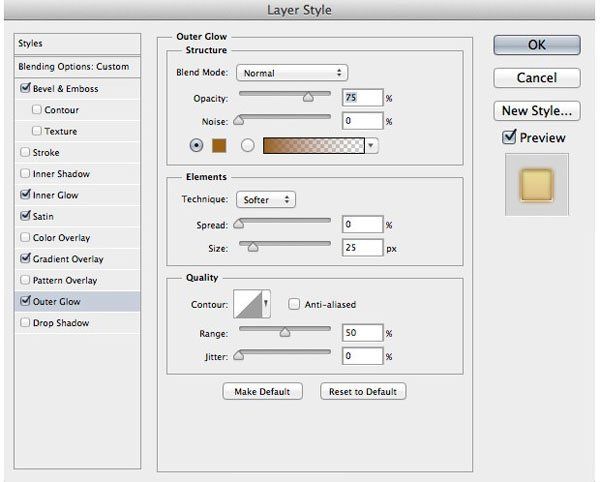
Task: Click the Opacity slider handle
Action: (308, 97)
